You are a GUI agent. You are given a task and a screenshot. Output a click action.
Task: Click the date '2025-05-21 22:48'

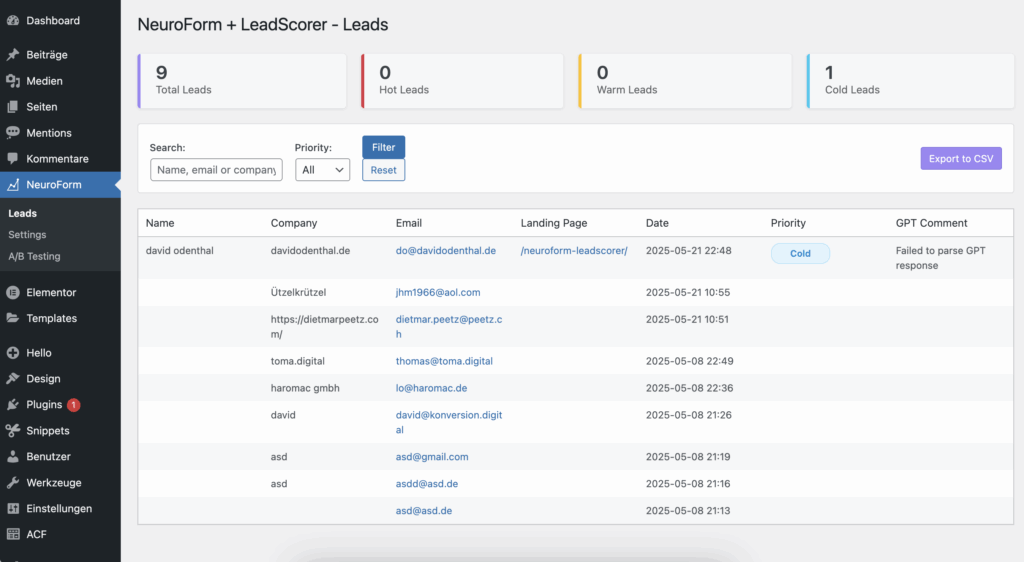[688, 251]
